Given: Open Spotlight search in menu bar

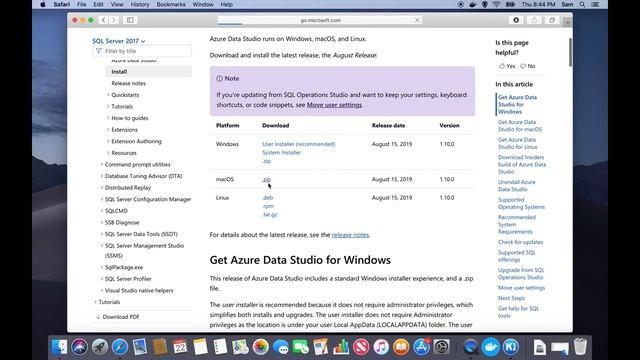Looking at the screenshot, I should click(582, 4).
